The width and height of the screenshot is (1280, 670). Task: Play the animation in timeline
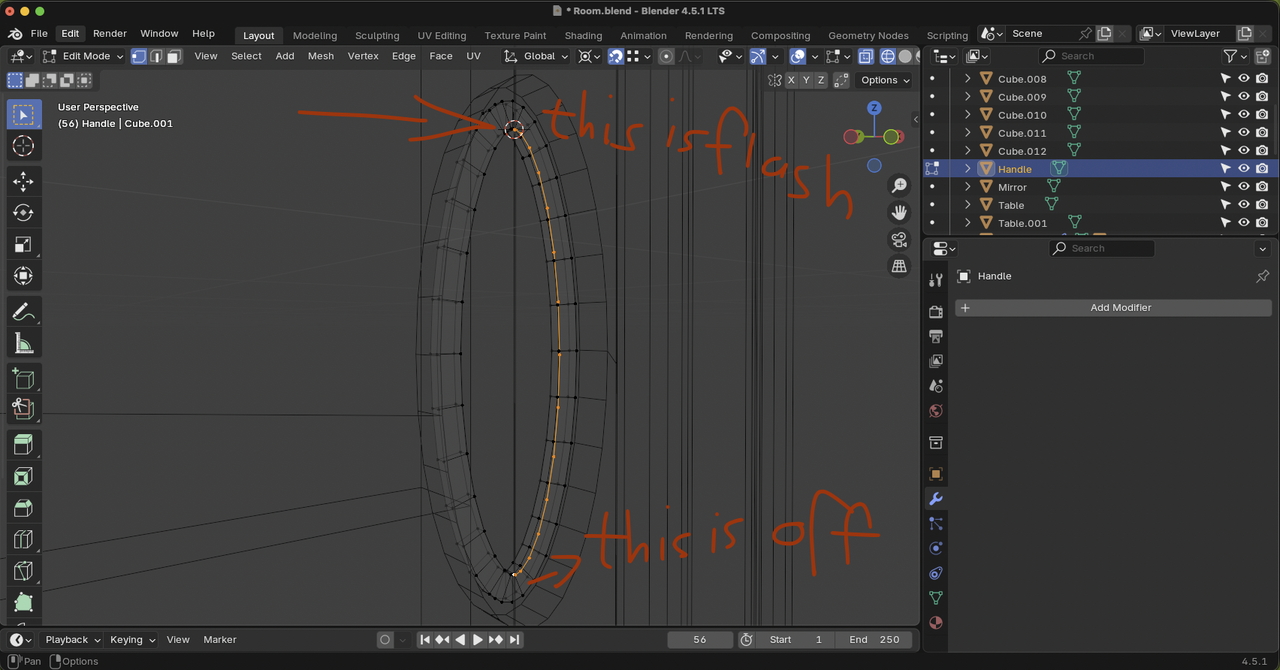click(x=478, y=640)
